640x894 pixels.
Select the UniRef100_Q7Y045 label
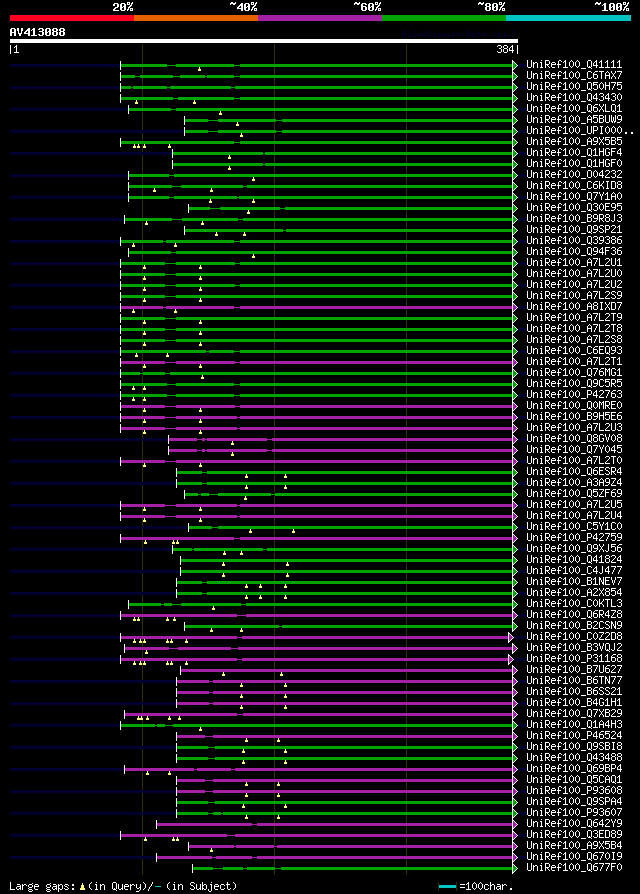574,450
